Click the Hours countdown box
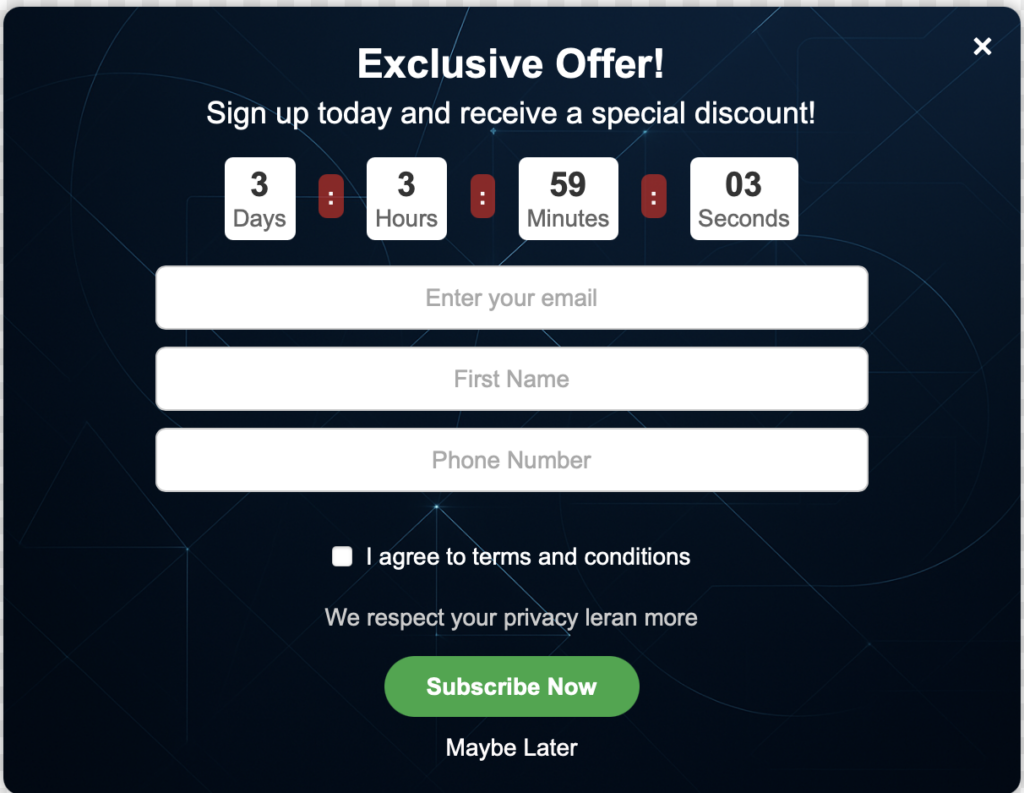Viewport: 1024px width, 793px height. (x=406, y=198)
